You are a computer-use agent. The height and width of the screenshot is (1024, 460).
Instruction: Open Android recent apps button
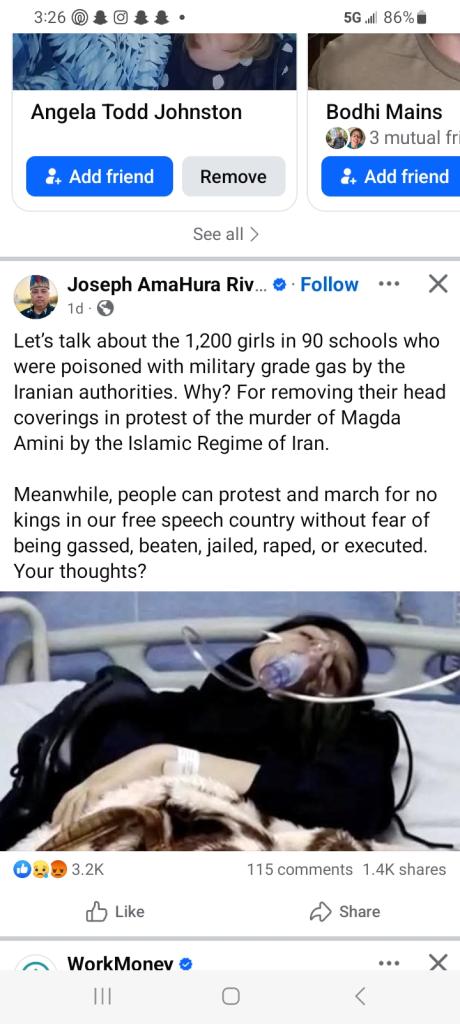click(102, 996)
